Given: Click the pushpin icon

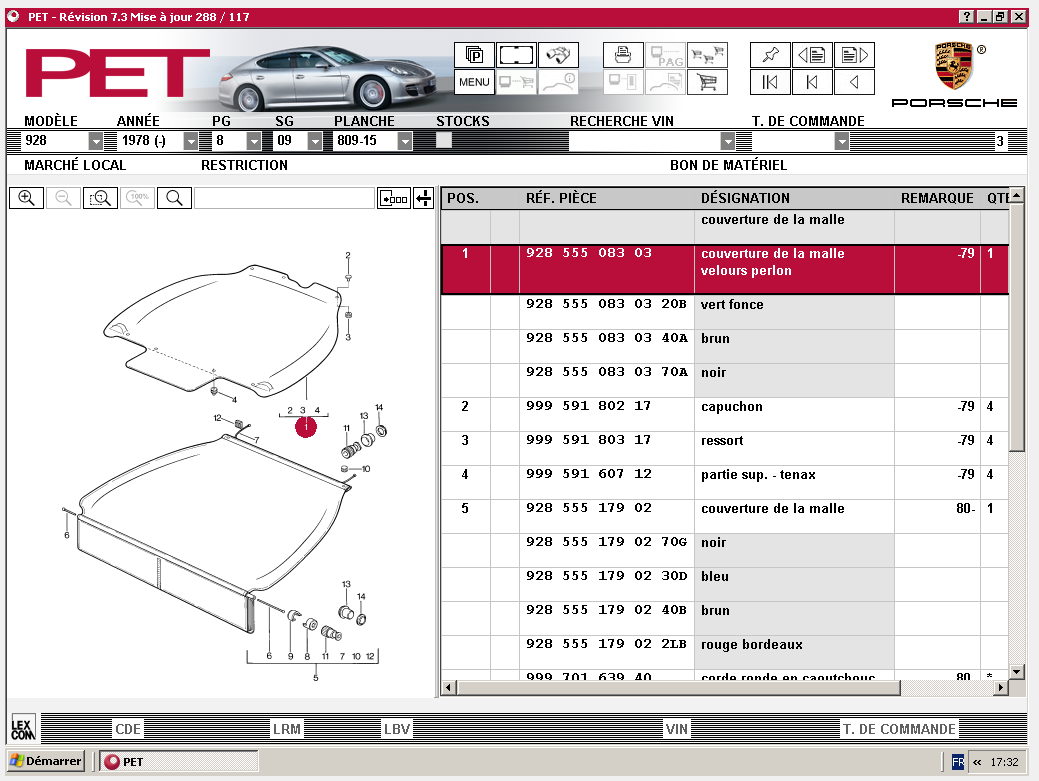Looking at the screenshot, I should coord(770,55).
